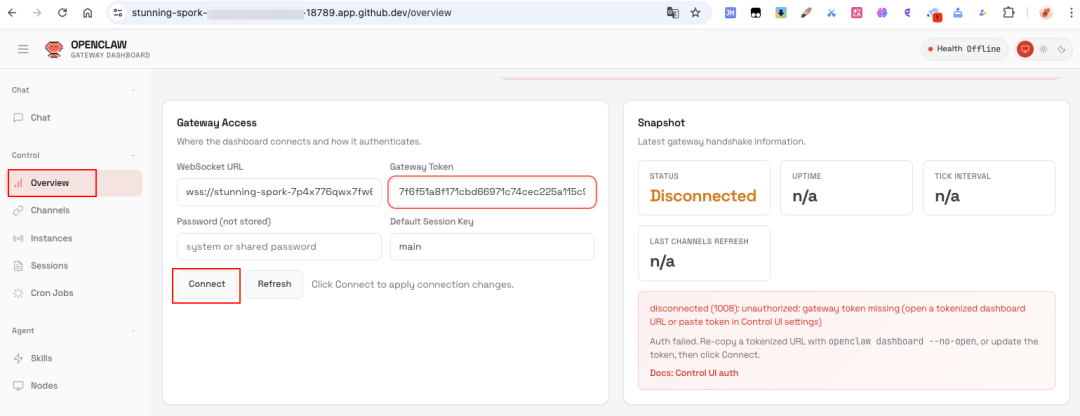Screen dimensions: 1080x416
Task: Open the Channels link icon
Action: tap(19, 211)
